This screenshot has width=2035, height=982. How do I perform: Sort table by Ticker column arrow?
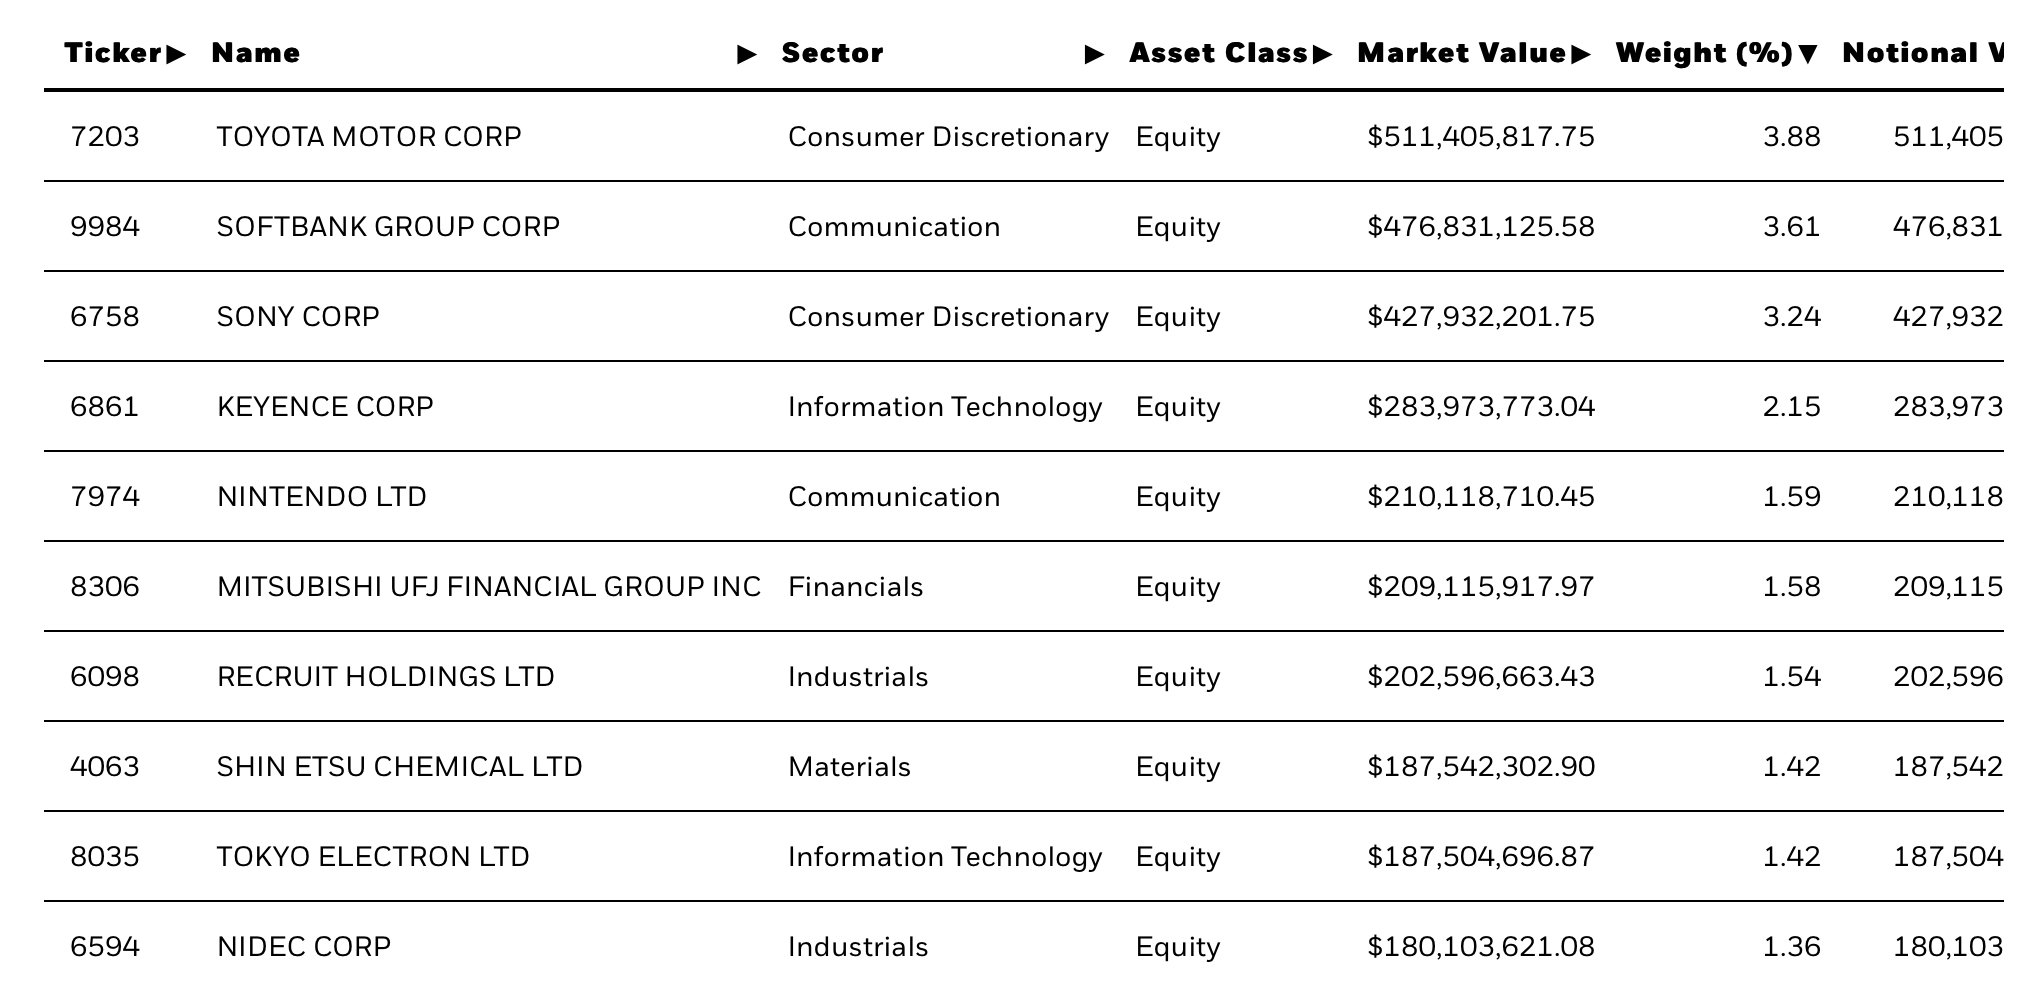pyautogui.click(x=176, y=54)
